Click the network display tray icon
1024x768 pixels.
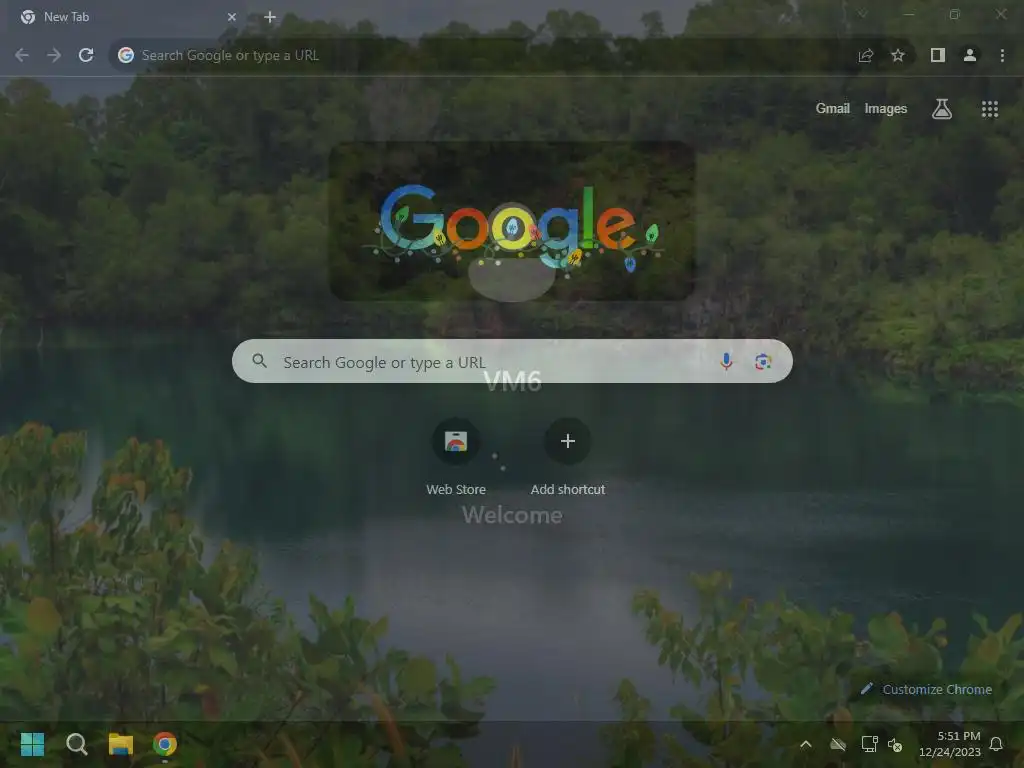[869, 744]
